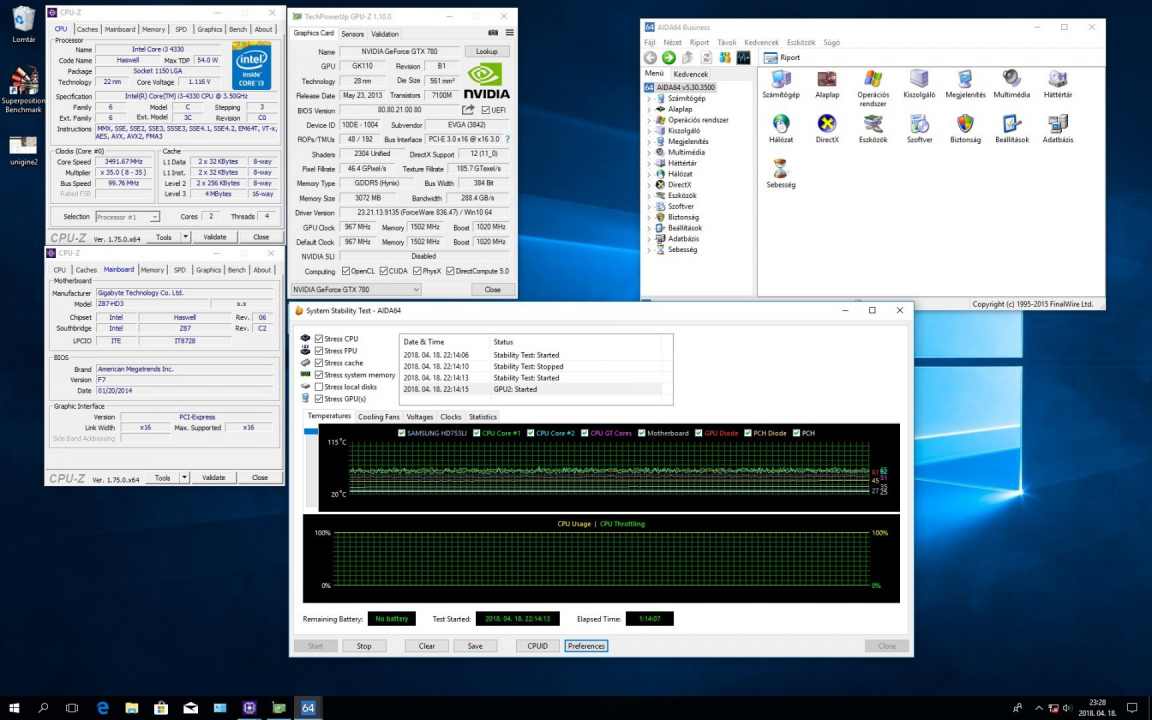This screenshot has width=1152, height=720.
Task: Click the Save button in stability test
Action: pyautogui.click(x=475, y=646)
